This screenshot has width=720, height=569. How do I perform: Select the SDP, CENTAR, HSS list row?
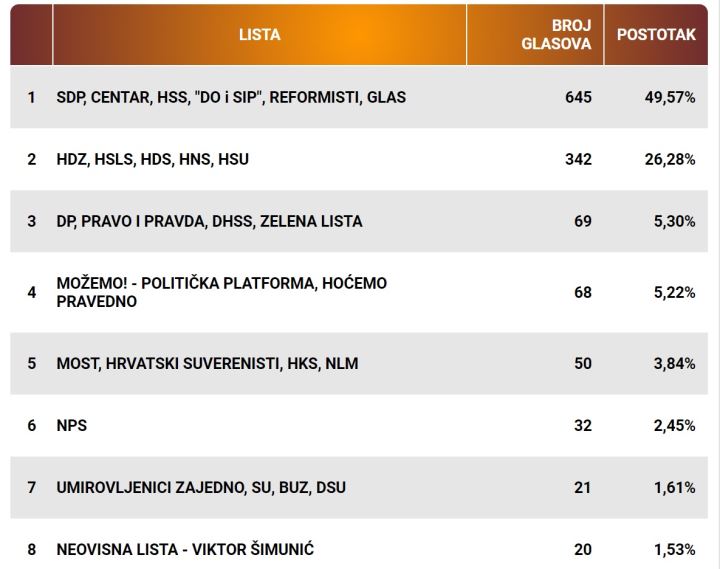click(359, 97)
